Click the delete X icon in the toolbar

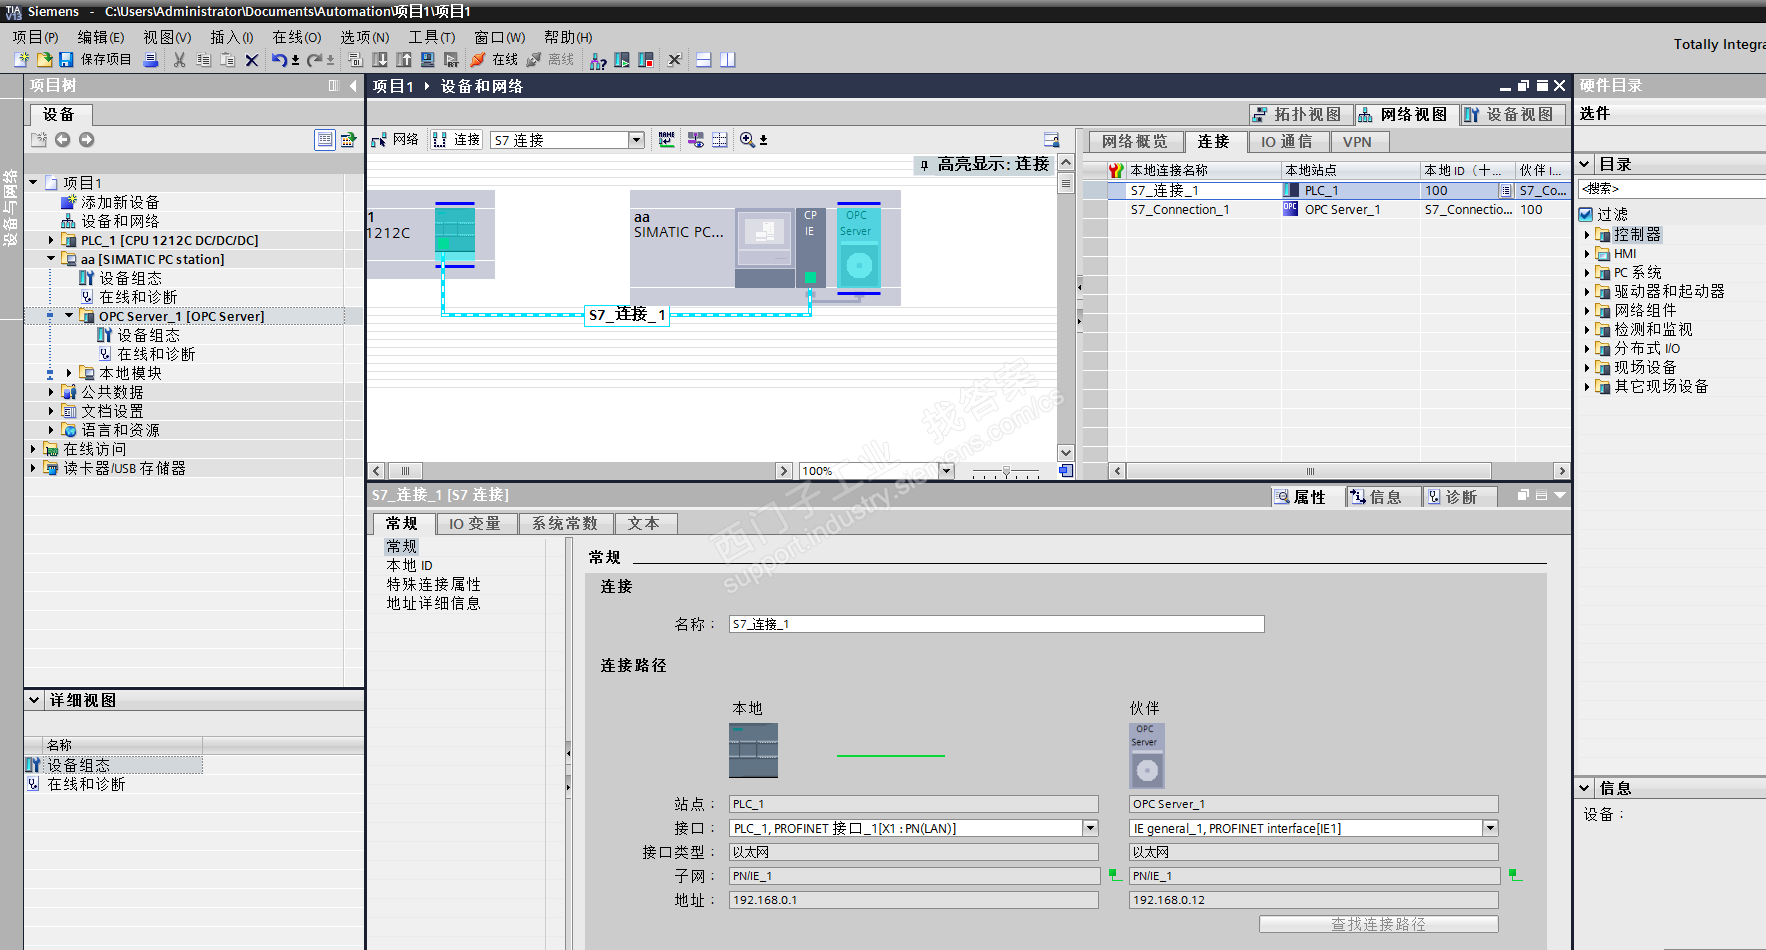[252, 60]
